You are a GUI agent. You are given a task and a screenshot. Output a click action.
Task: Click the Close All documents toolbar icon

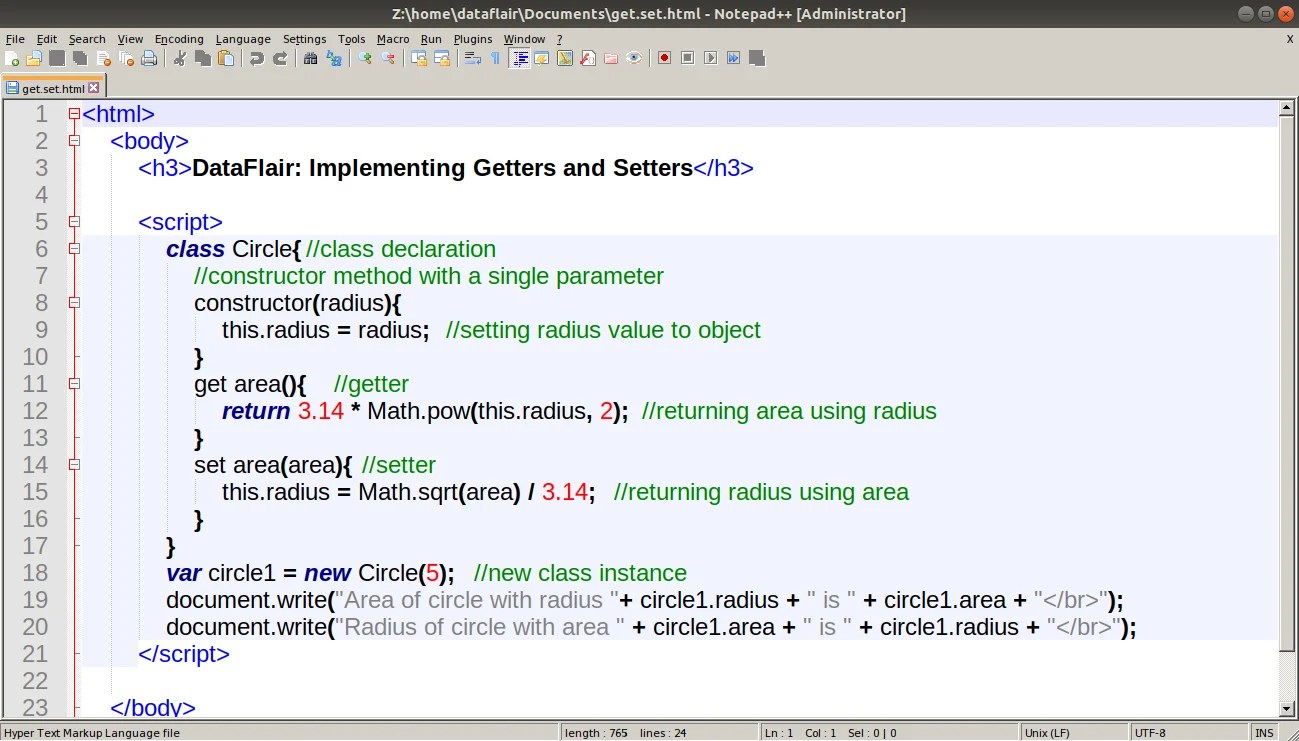click(126, 58)
